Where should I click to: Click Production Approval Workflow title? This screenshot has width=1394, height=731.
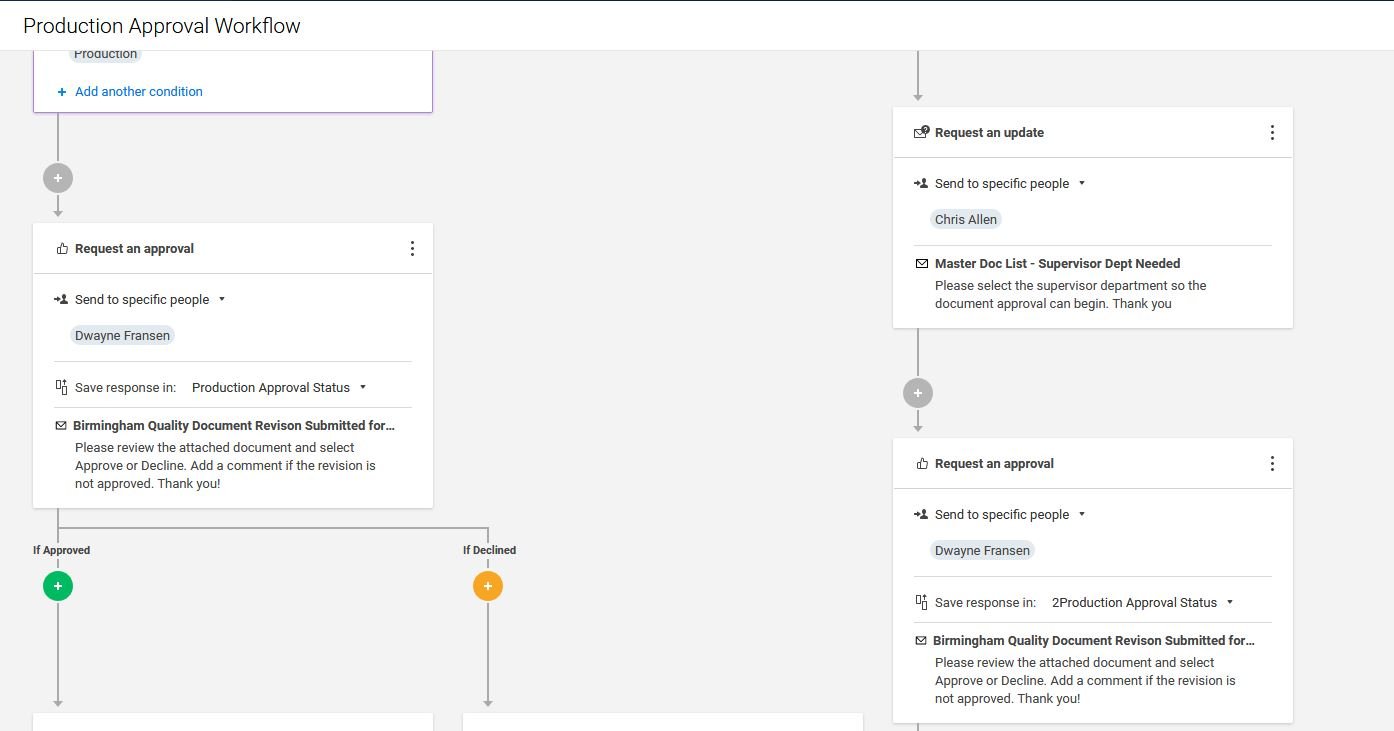[x=162, y=26]
